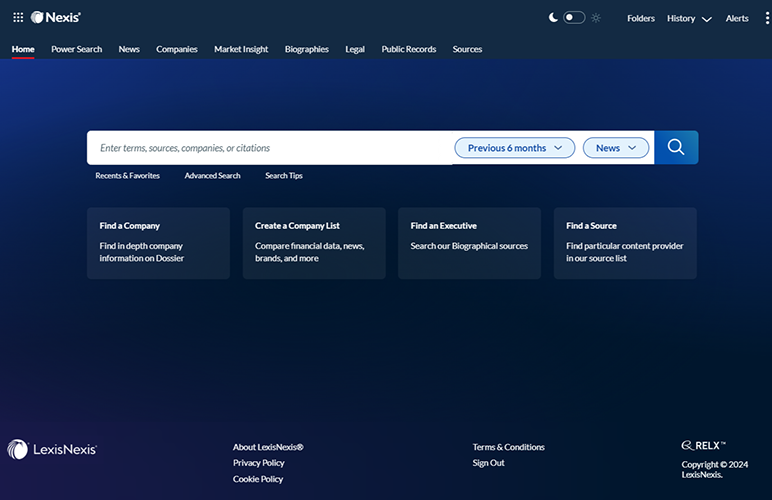Click the RELX logo in footer

(703, 446)
